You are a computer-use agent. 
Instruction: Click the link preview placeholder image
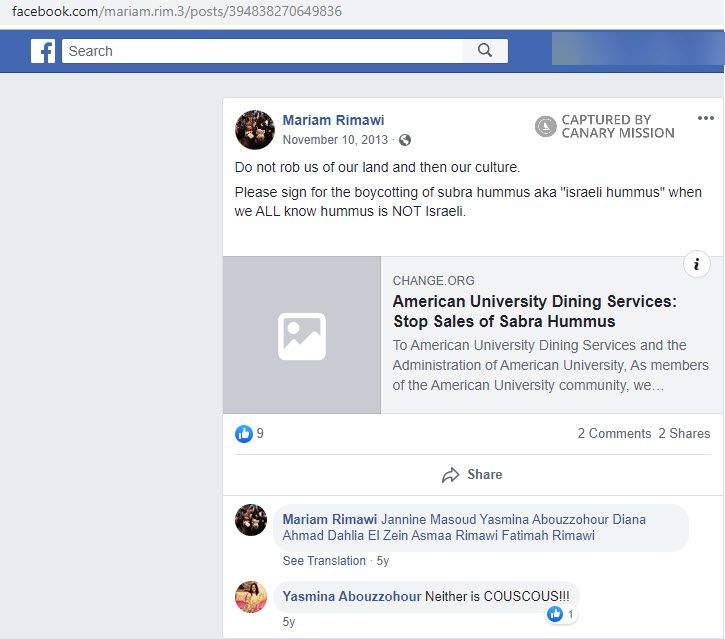(301, 336)
